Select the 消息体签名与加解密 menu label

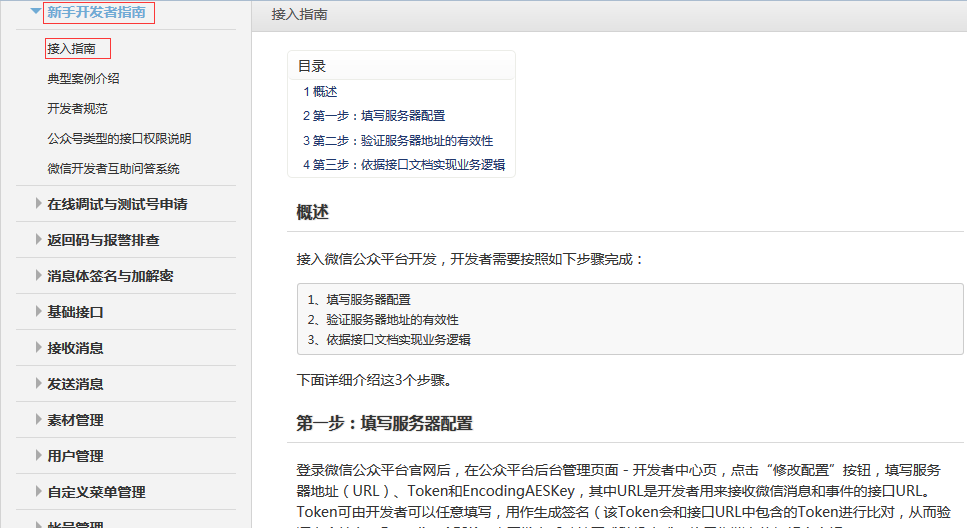tap(110, 276)
